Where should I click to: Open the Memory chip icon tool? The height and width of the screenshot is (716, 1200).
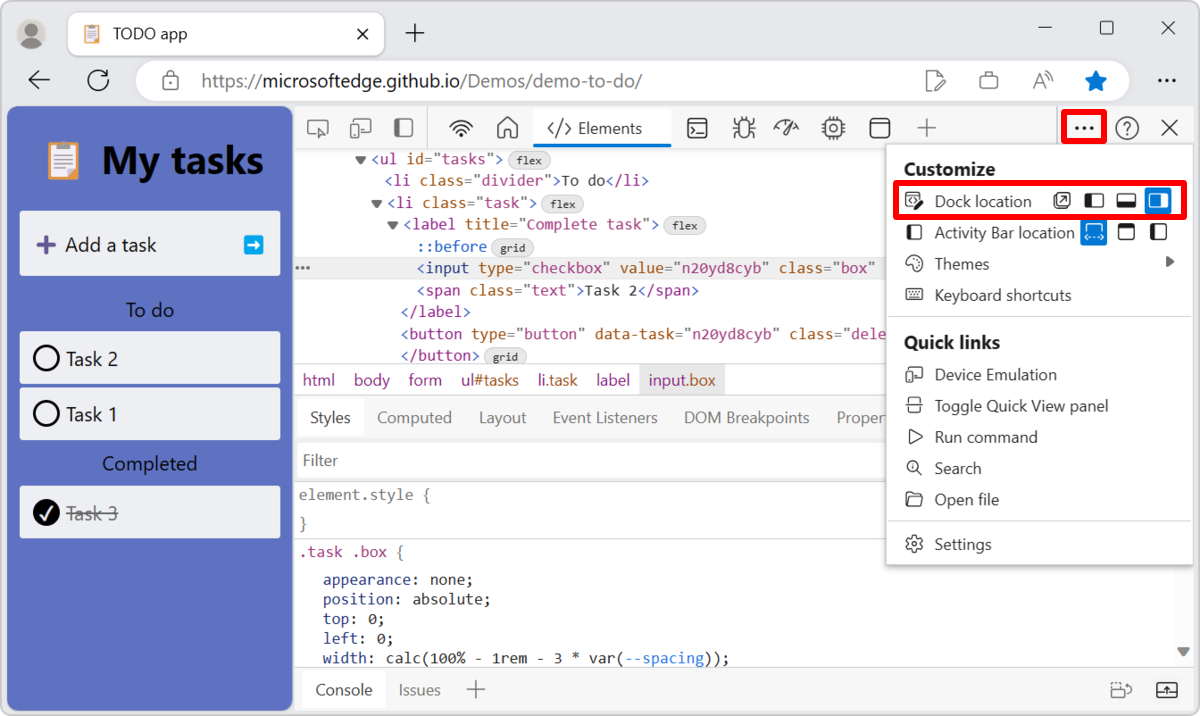tap(833, 128)
